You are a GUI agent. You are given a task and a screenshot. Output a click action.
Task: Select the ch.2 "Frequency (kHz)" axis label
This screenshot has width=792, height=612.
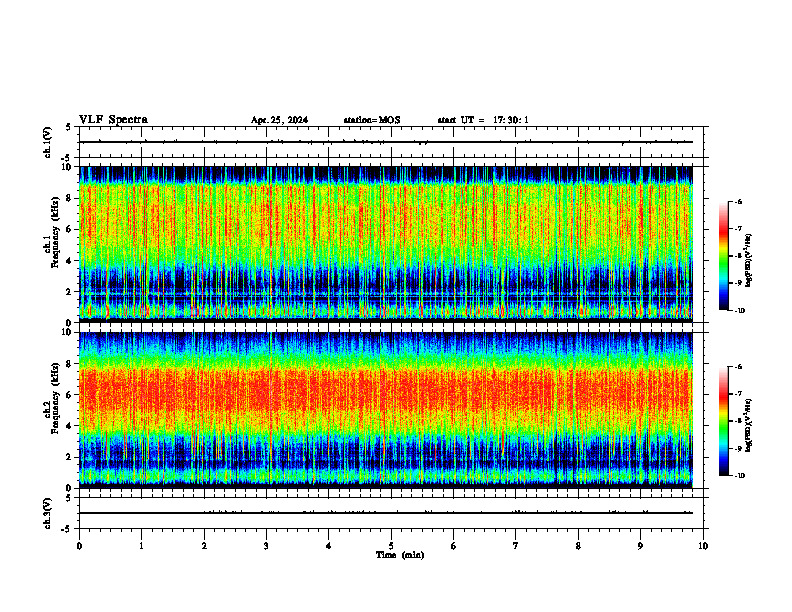[55, 398]
